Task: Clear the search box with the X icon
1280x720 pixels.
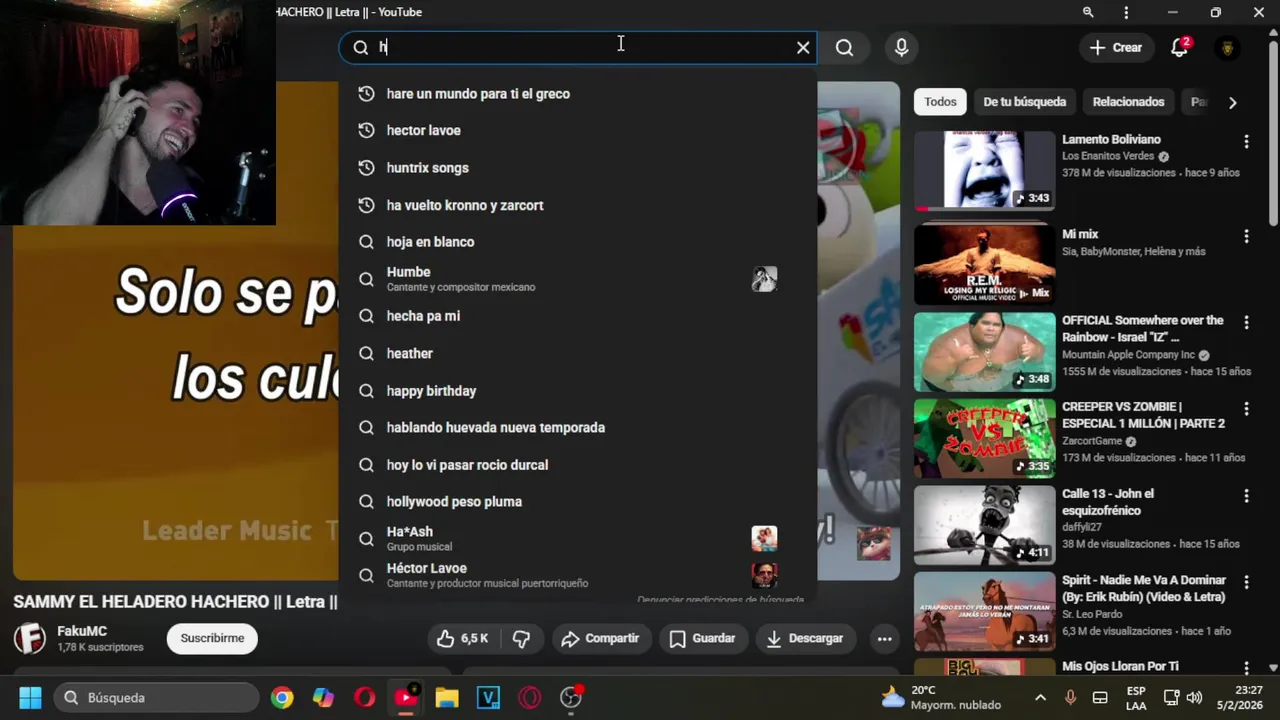Action: point(803,47)
